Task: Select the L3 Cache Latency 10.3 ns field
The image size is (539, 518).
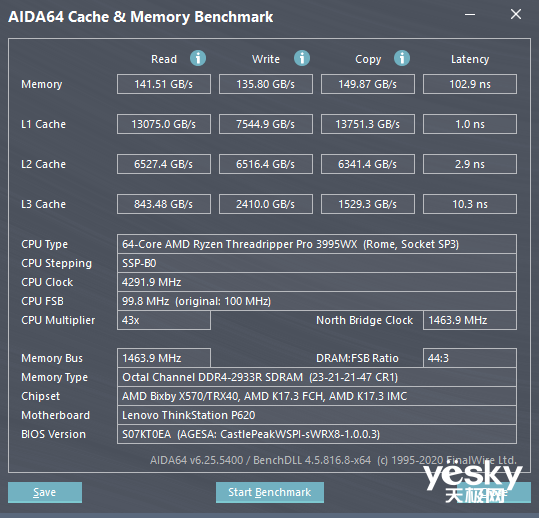Action: (470, 204)
